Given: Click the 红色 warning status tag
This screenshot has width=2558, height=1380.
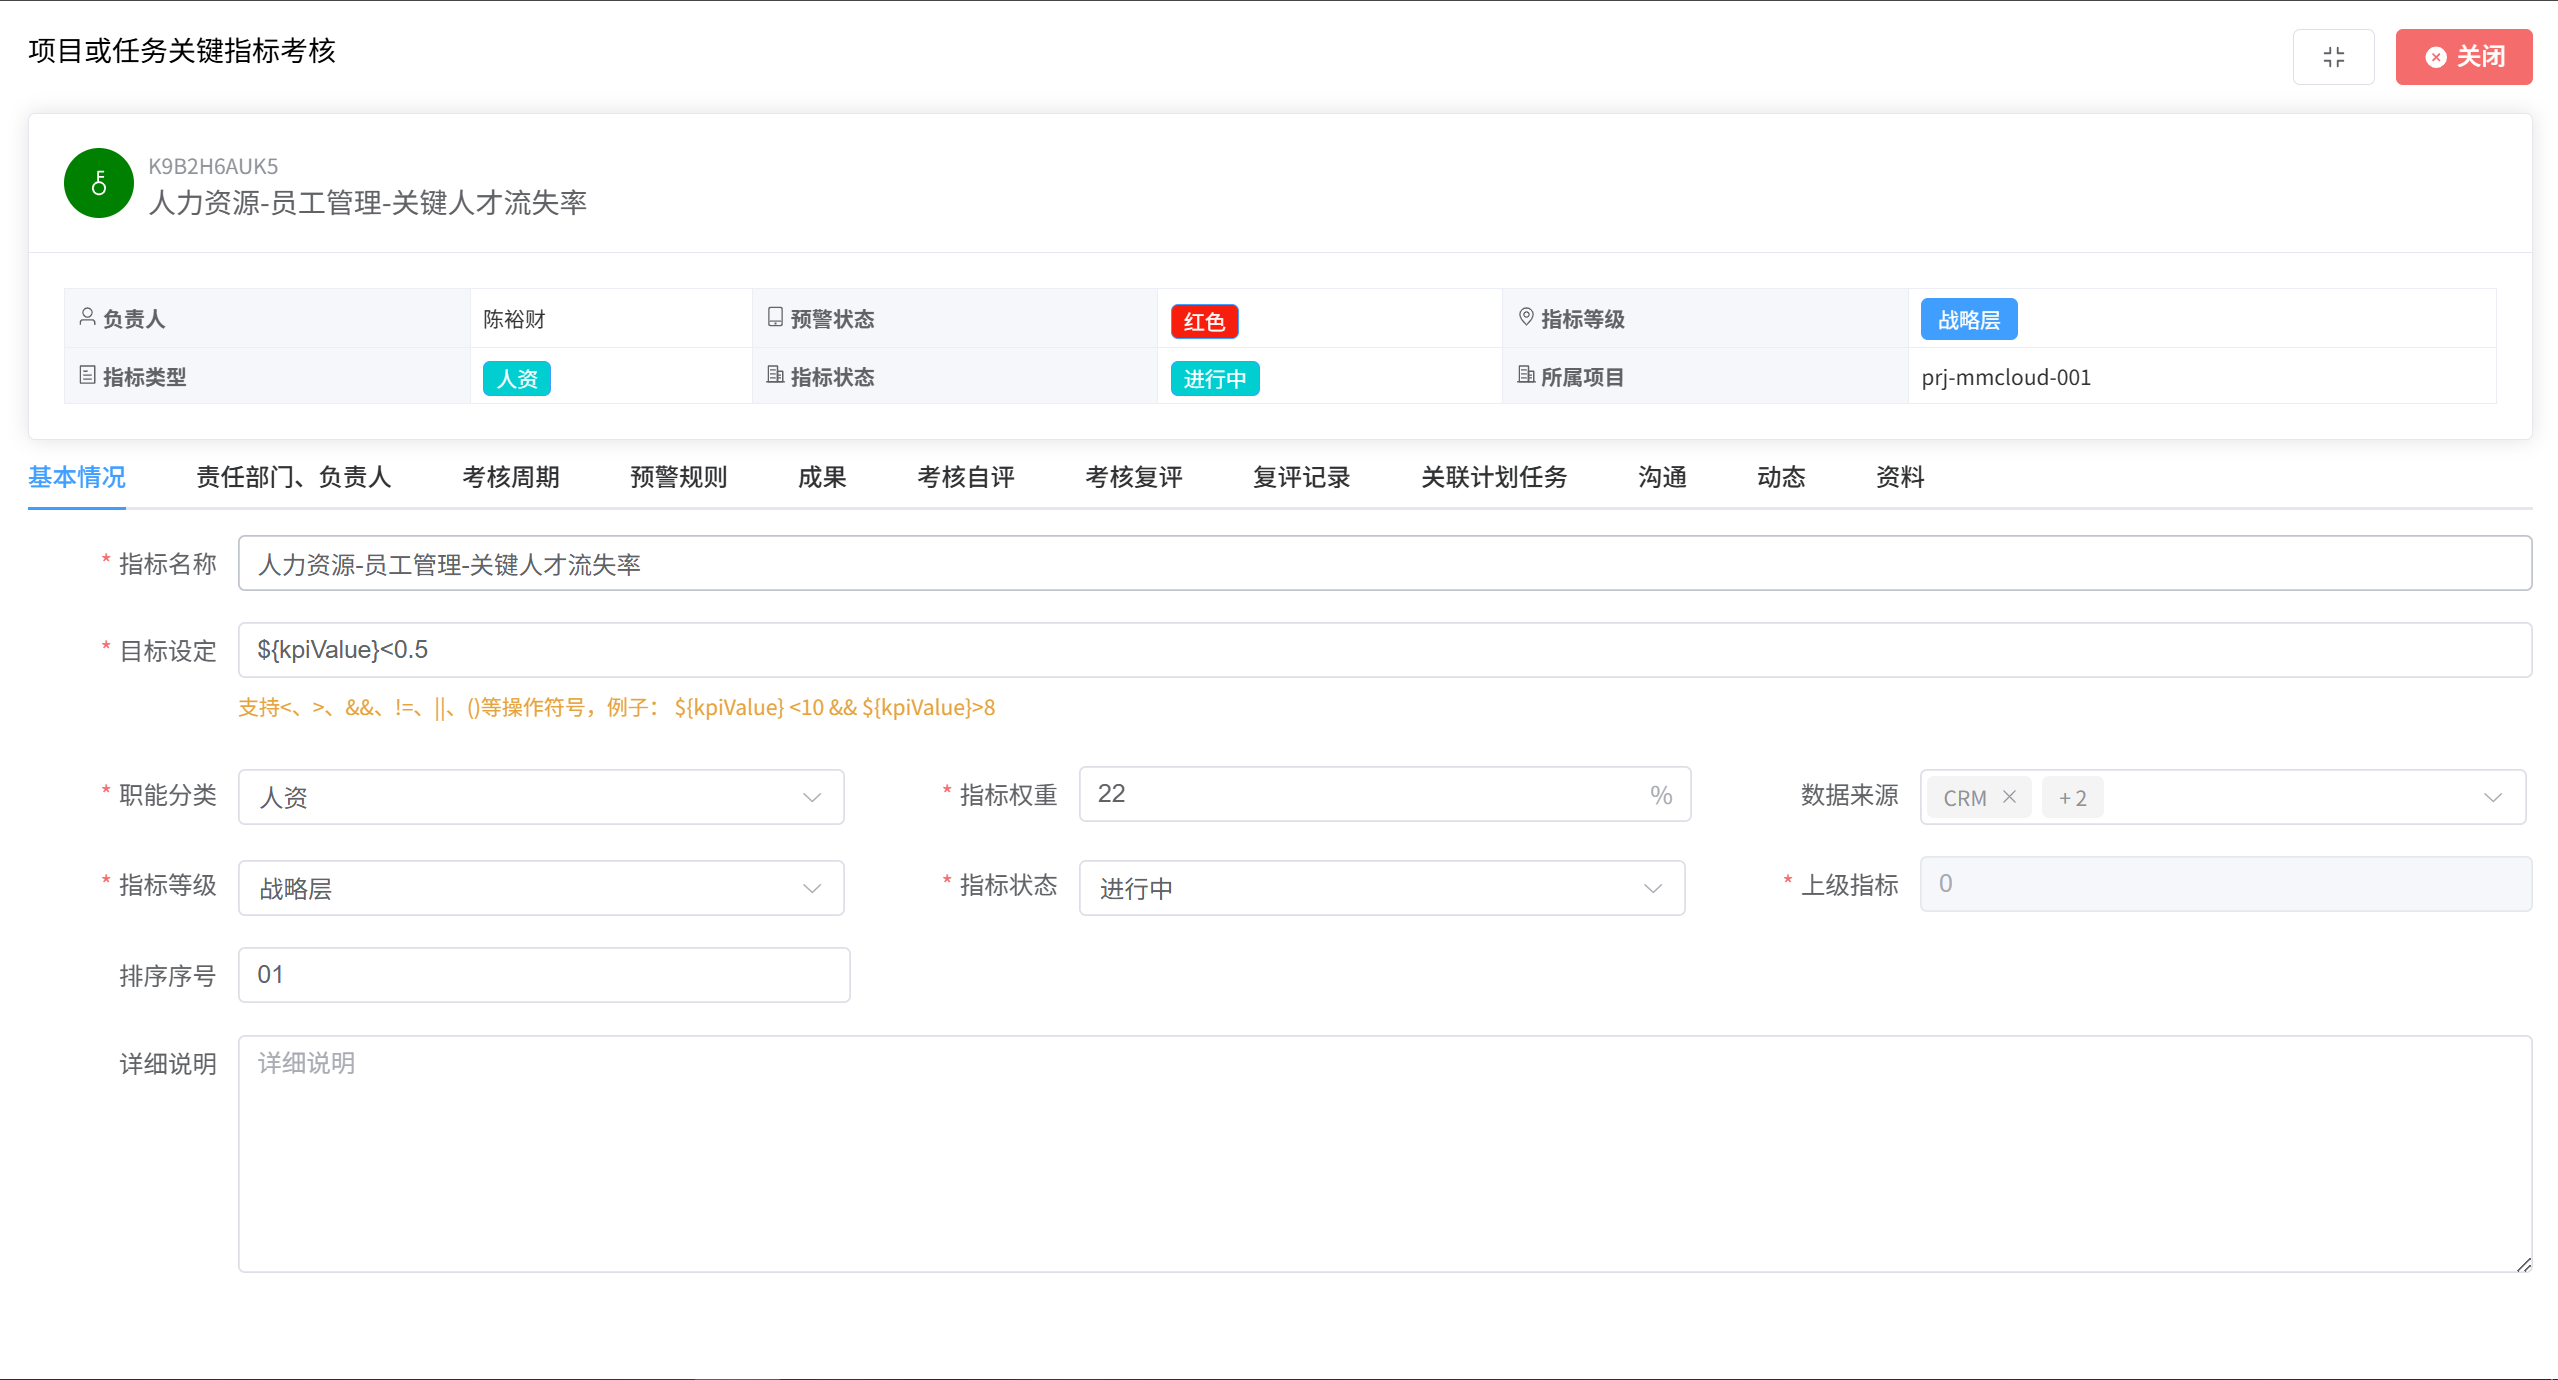Looking at the screenshot, I should [x=1204, y=321].
